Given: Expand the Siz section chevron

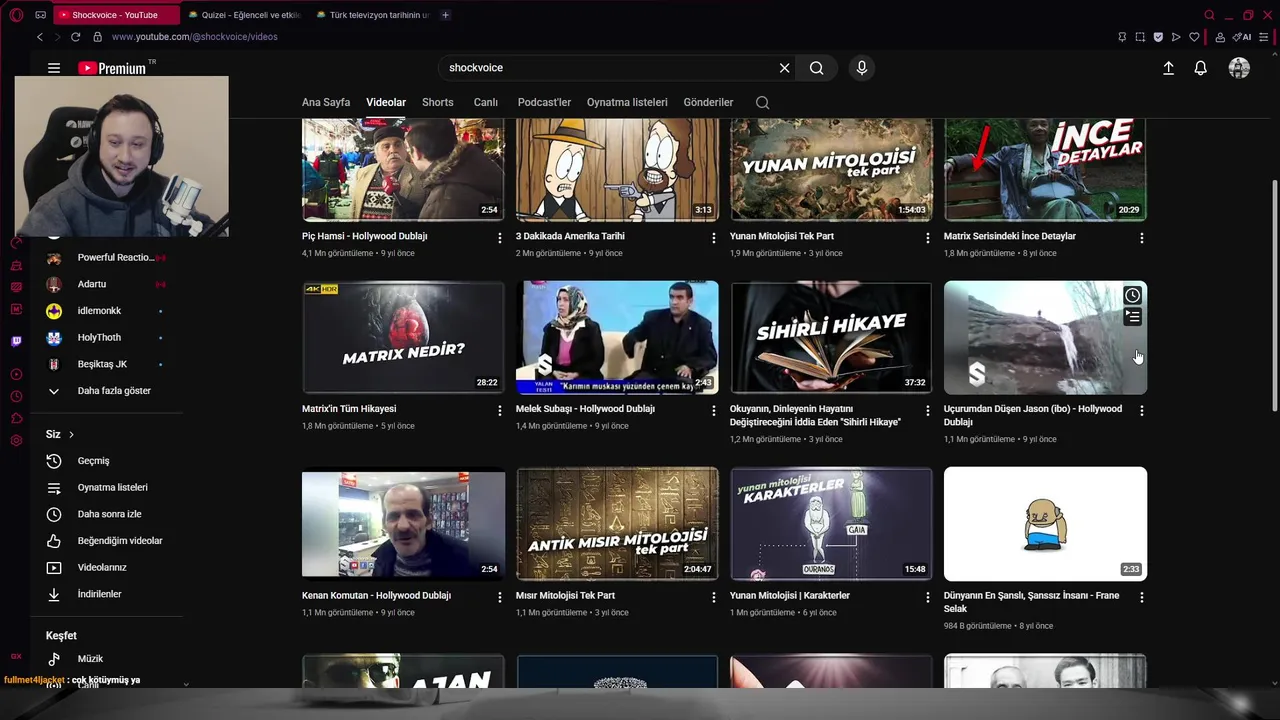Looking at the screenshot, I should [x=71, y=434].
